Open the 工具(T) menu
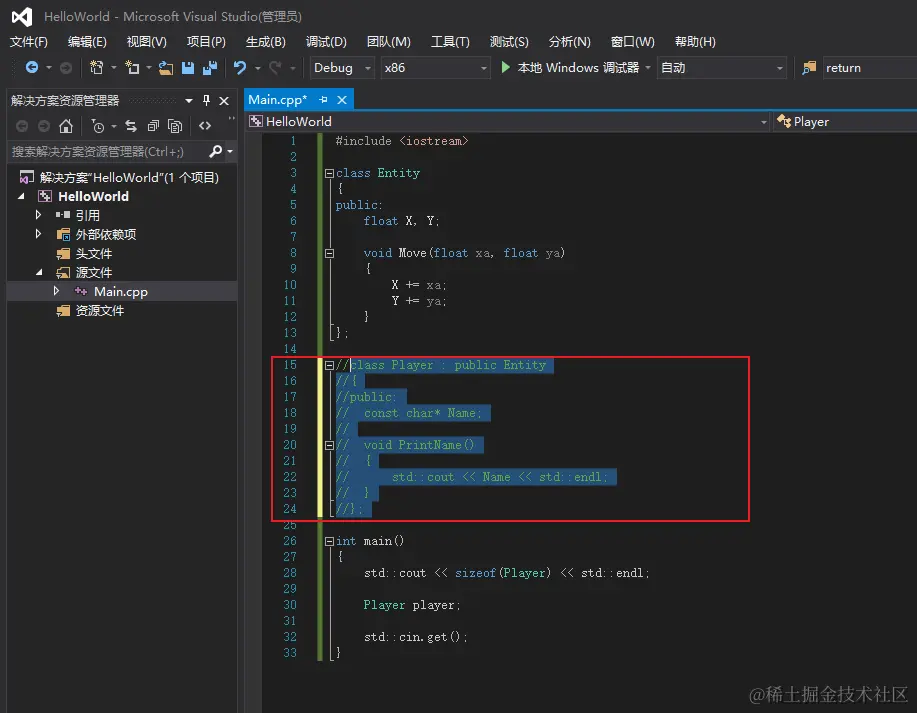This screenshot has width=917, height=713. tap(450, 42)
